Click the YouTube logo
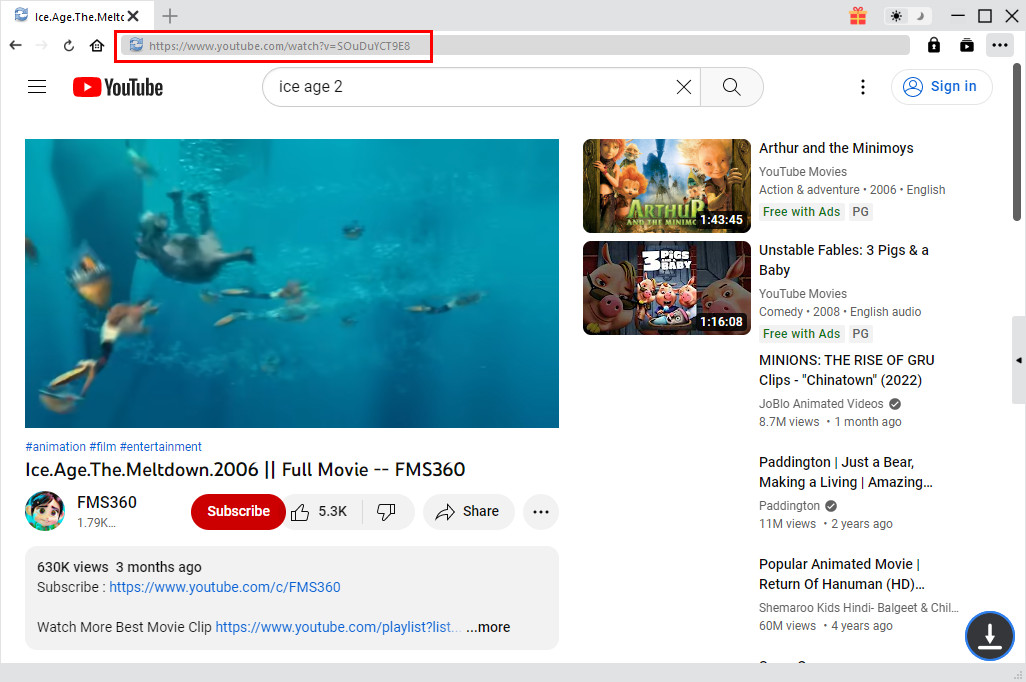1026x682 pixels. click(x=118, y=87)
